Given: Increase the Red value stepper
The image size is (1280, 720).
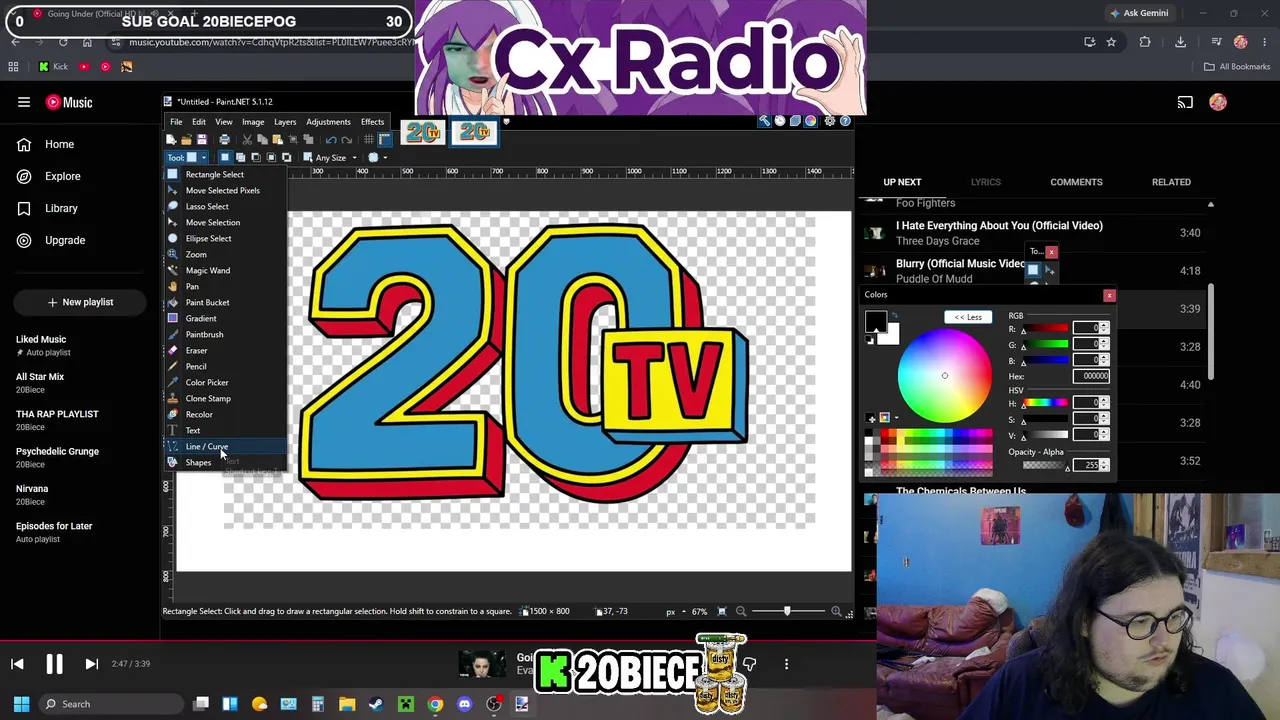Looking at the screenshot, I should (x=1104, y=326).
